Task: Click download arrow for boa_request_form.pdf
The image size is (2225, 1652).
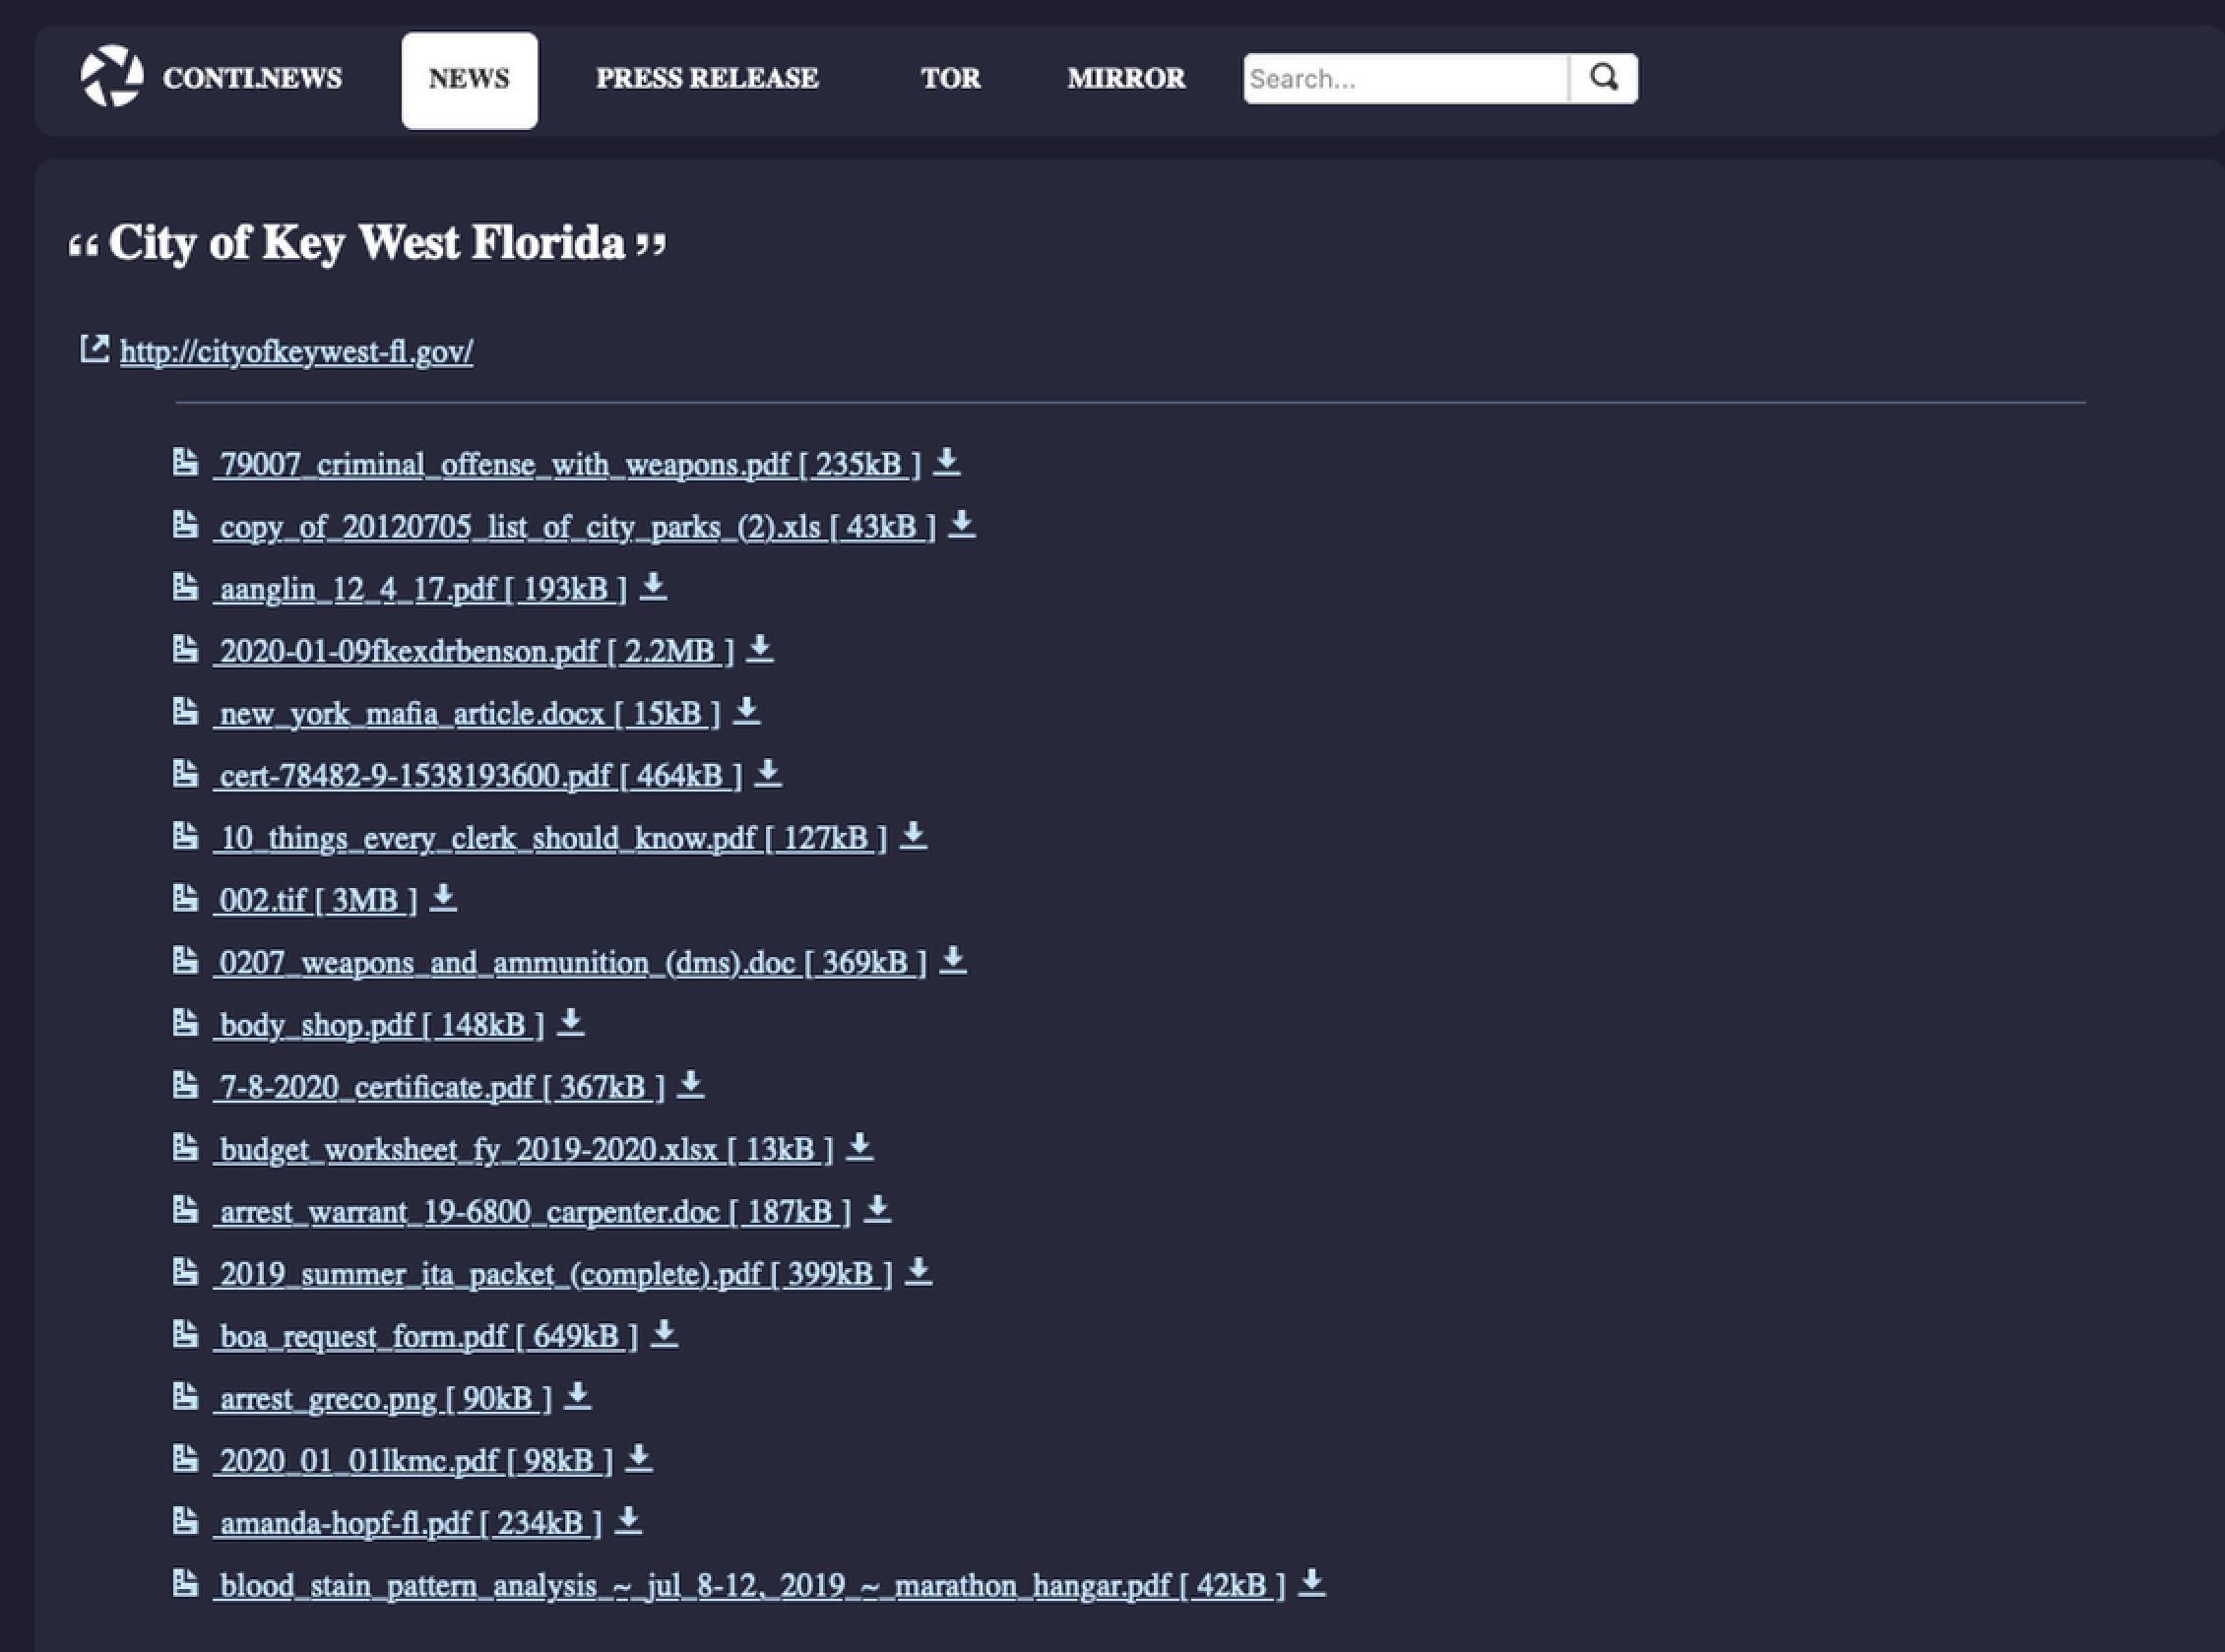Action: point(664,1334)
